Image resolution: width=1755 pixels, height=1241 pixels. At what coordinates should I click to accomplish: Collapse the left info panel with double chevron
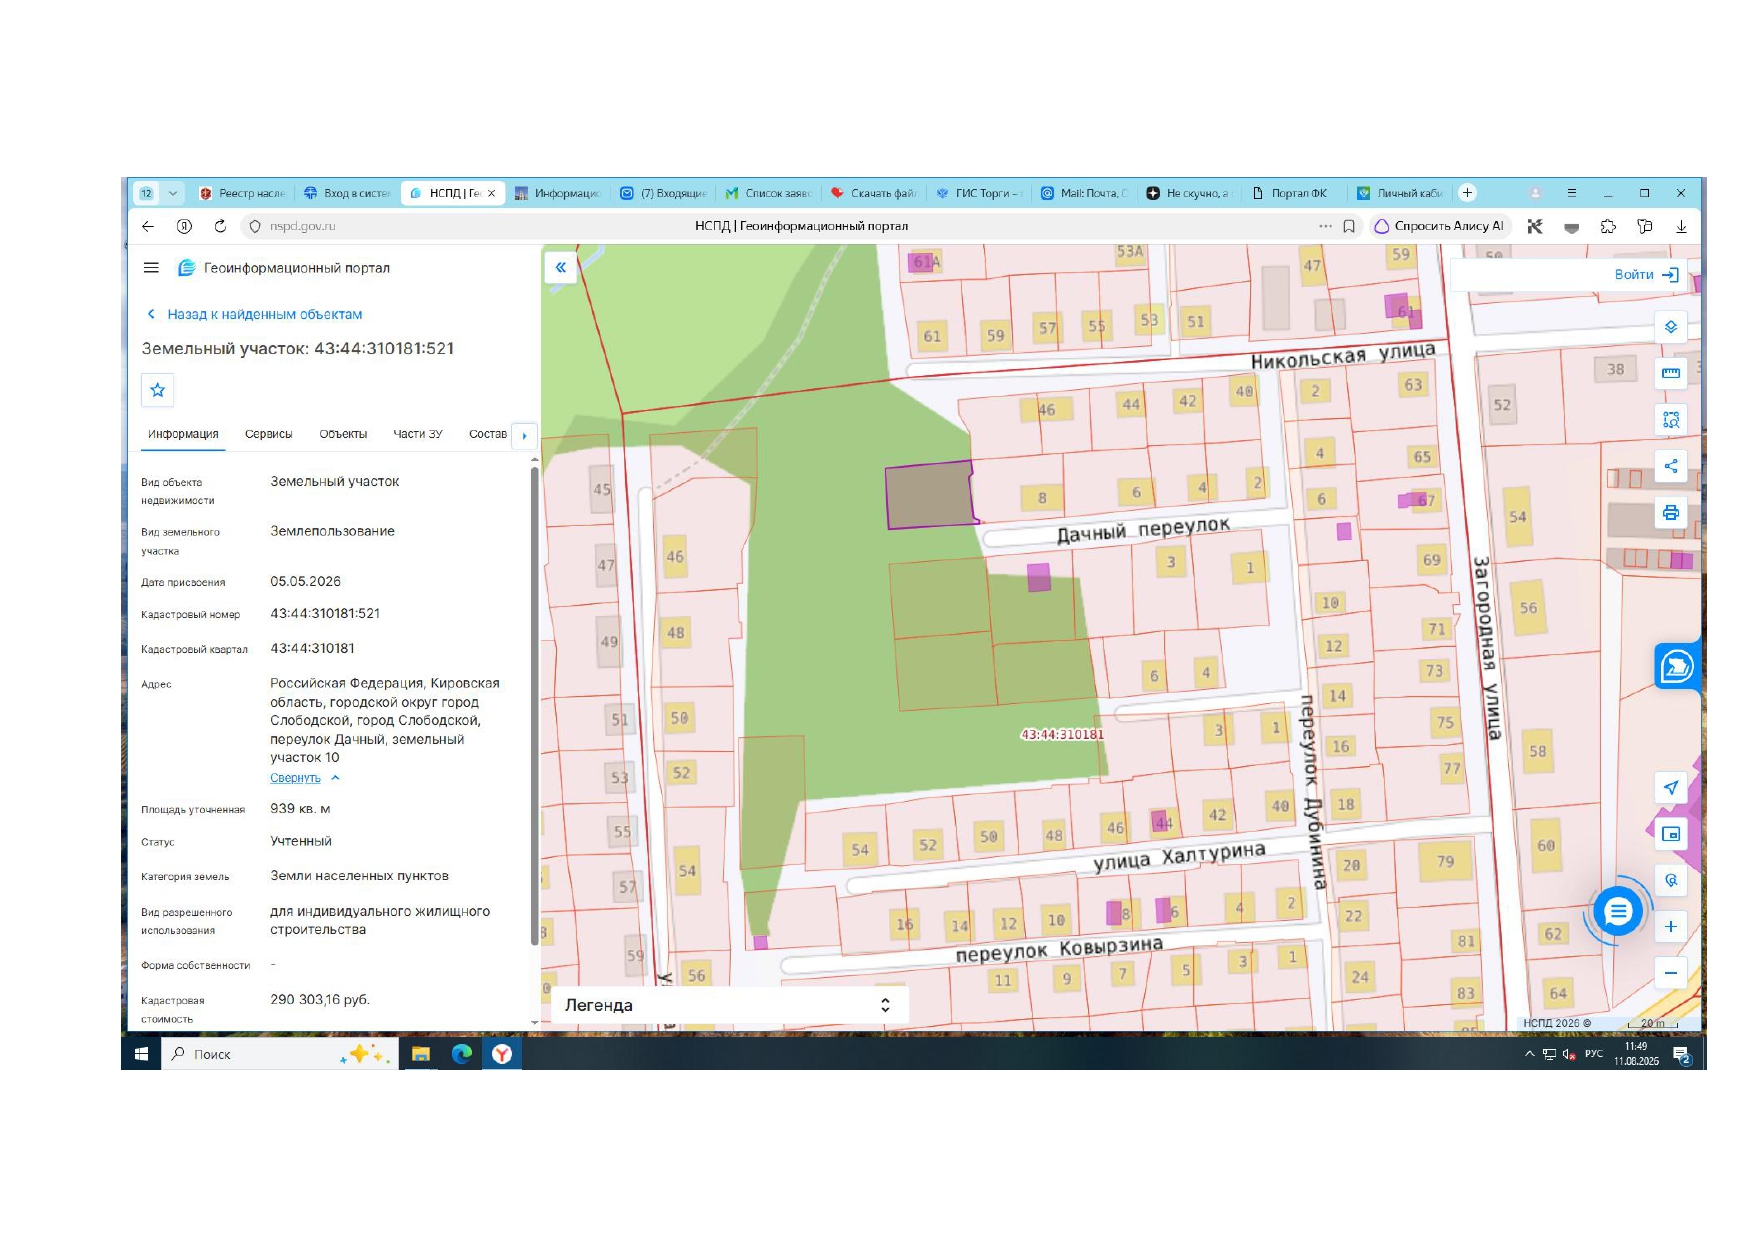[561, 267]
